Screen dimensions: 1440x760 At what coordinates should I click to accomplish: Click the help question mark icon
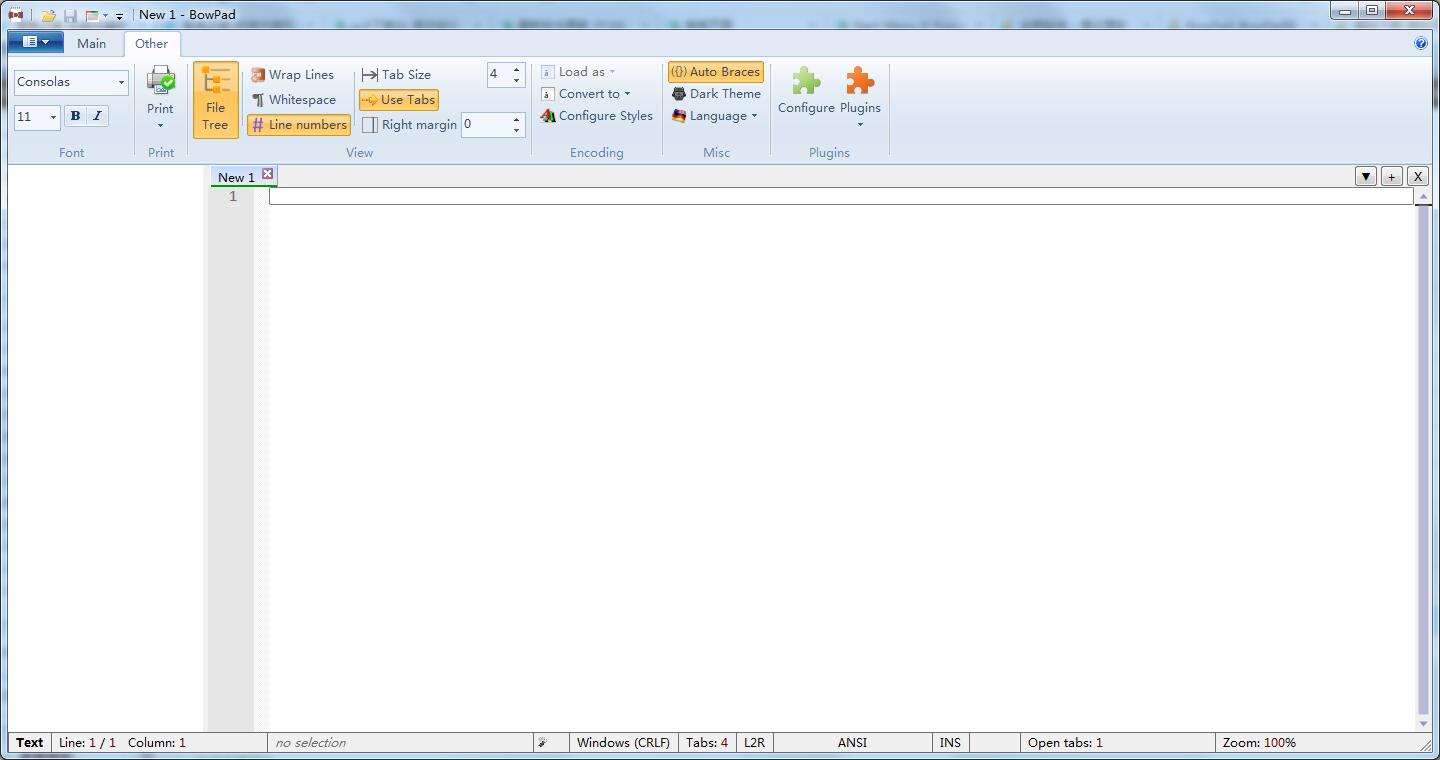click(x=1421, y=43)
